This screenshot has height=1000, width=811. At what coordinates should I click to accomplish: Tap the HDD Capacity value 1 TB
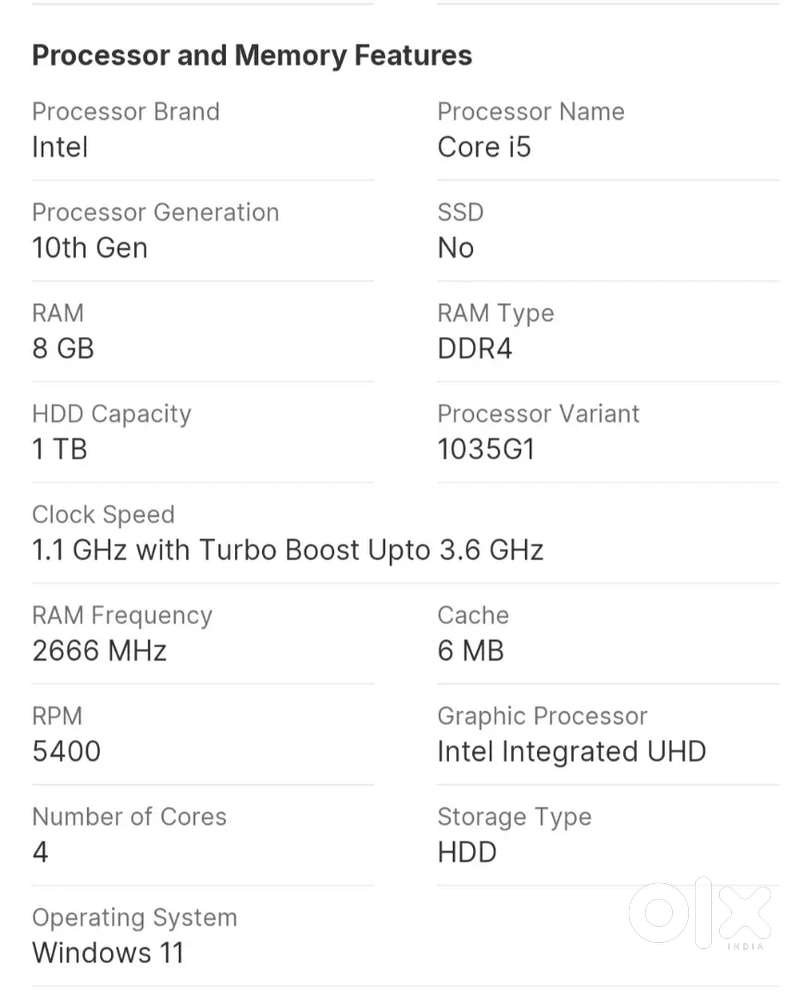point(60,450)
